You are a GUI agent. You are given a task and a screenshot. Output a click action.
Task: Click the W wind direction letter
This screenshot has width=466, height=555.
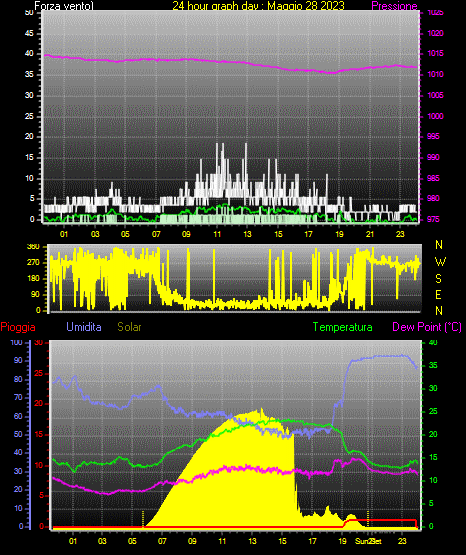[x=440, y=262]
